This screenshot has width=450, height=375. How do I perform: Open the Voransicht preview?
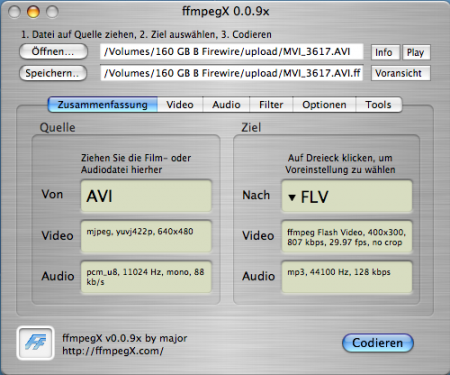click(400, 73)
